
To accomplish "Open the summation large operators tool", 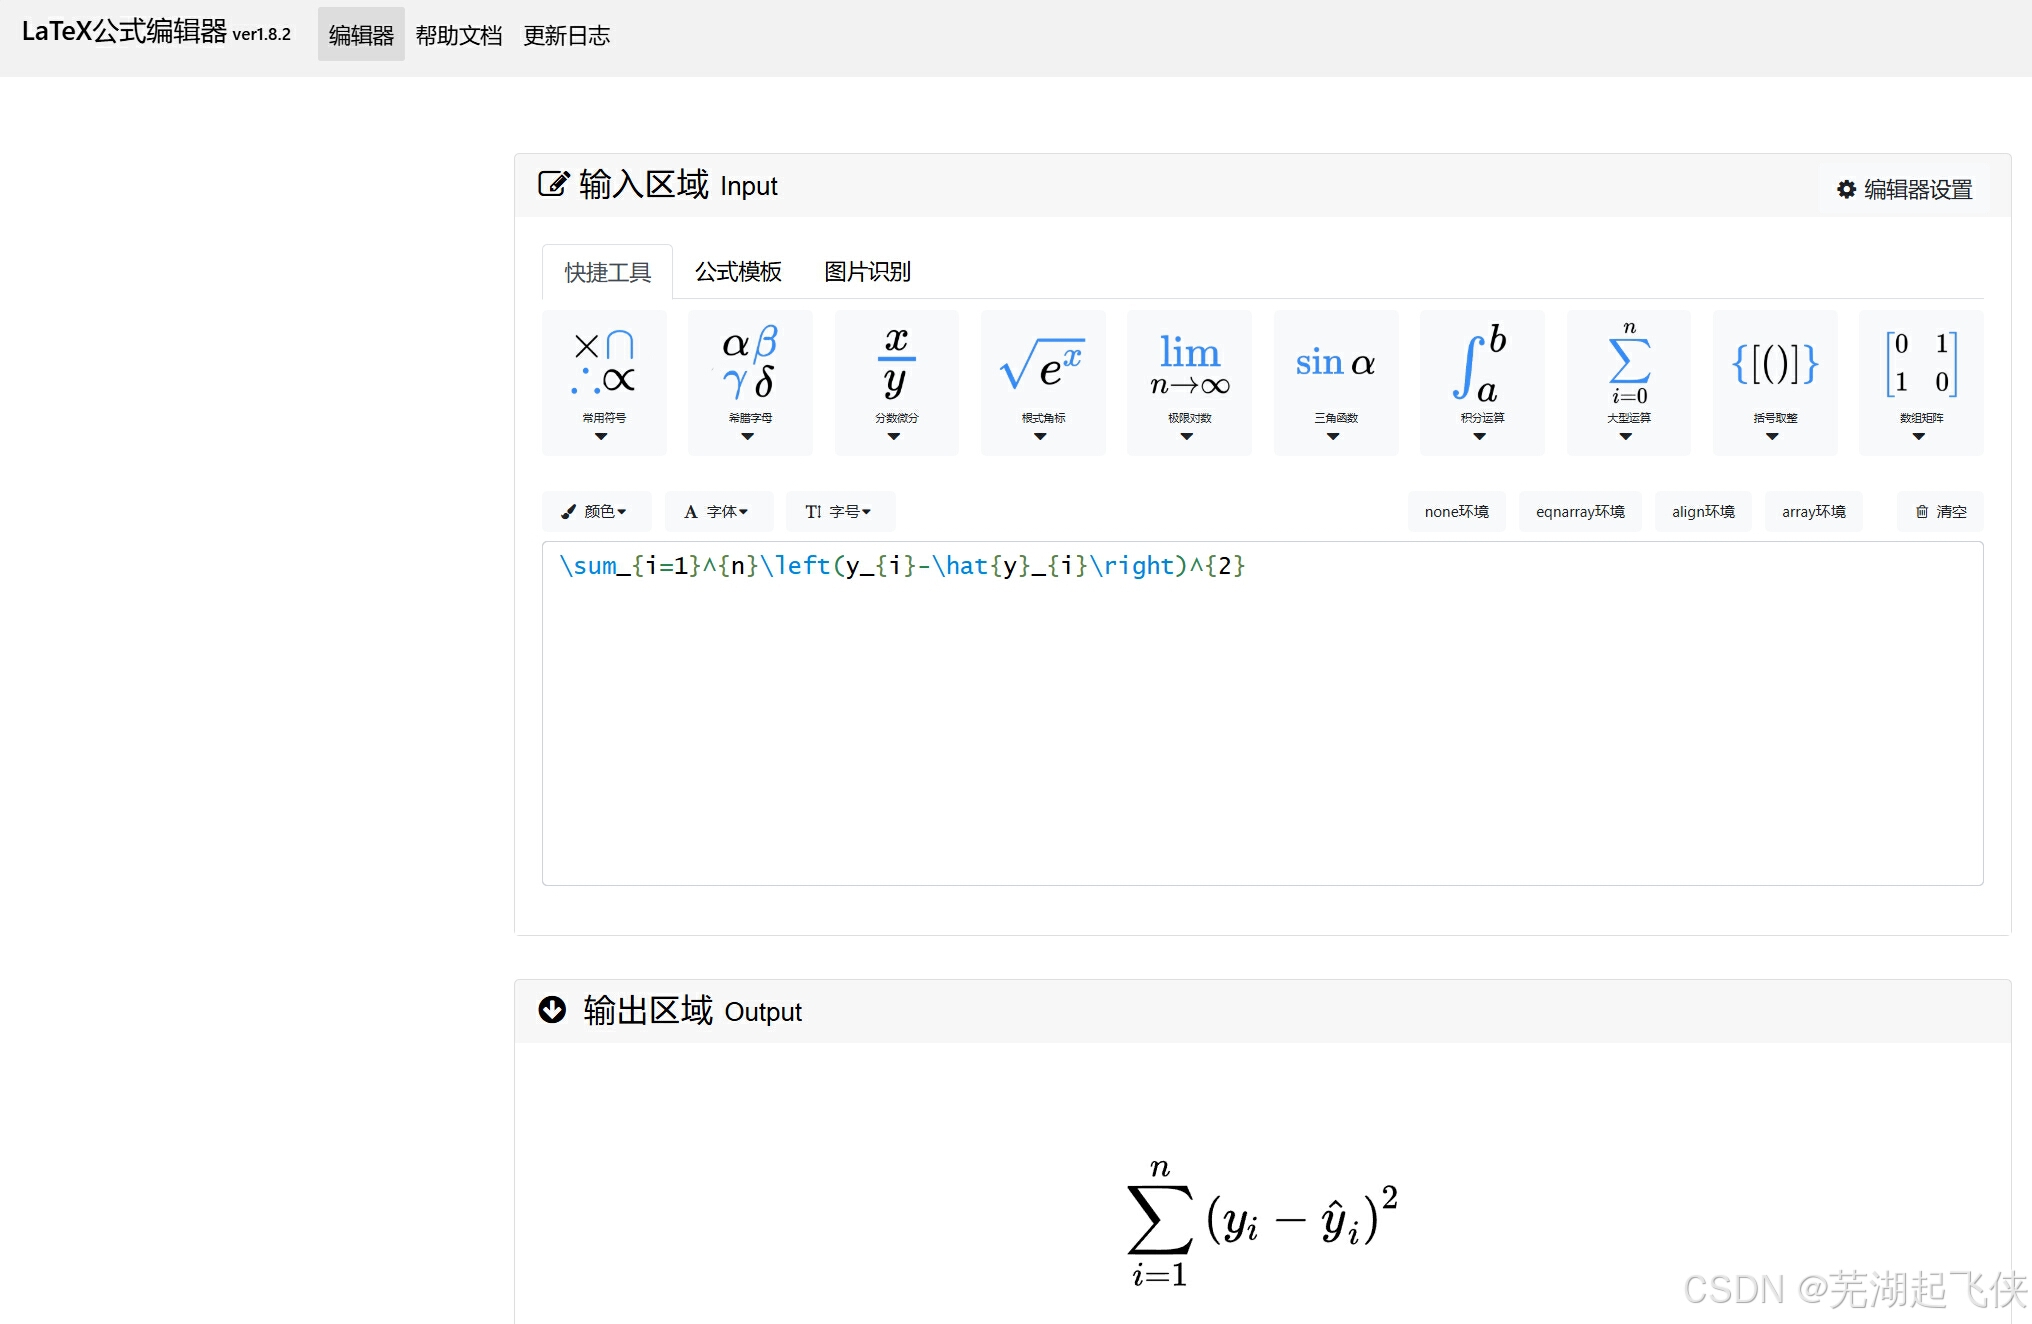I will pyautogui.click(x=1628, y=382).
